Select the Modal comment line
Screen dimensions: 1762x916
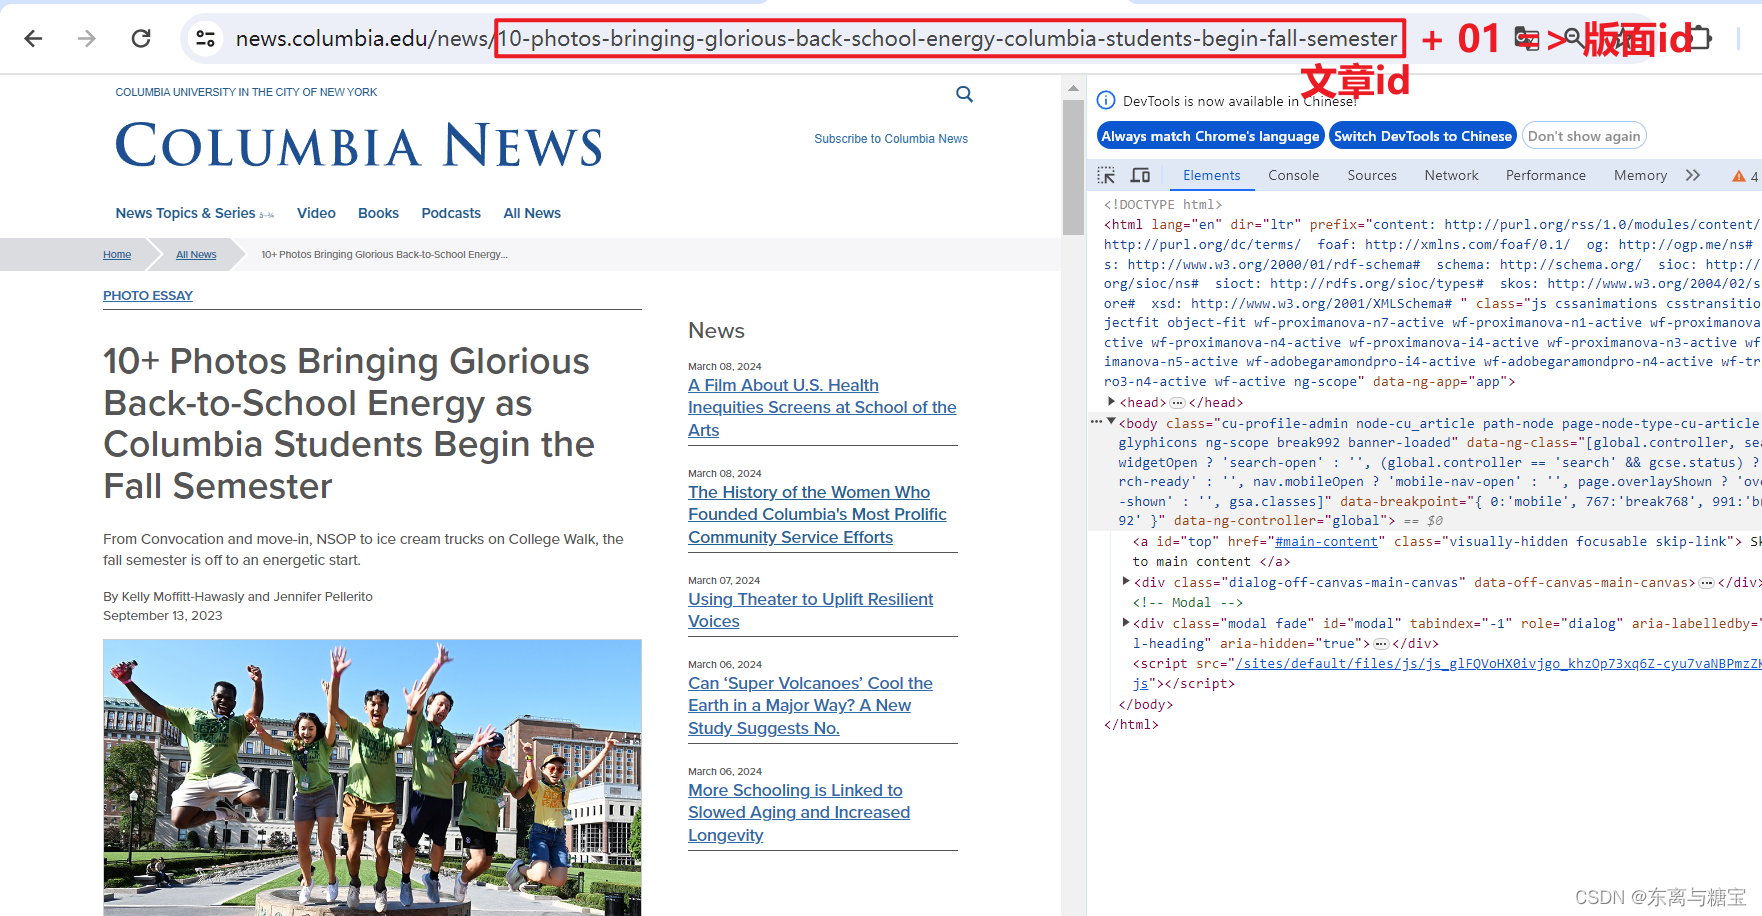1188,602
